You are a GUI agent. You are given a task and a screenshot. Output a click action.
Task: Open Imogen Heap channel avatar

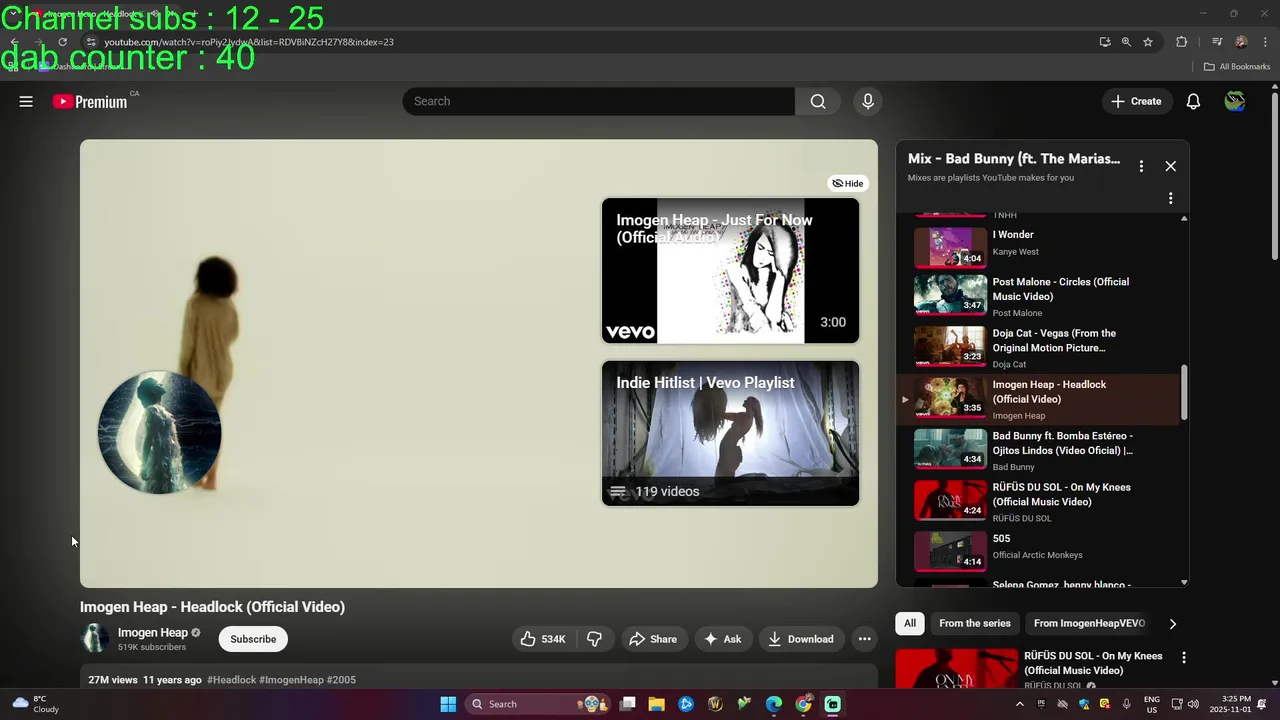(95, 638)
